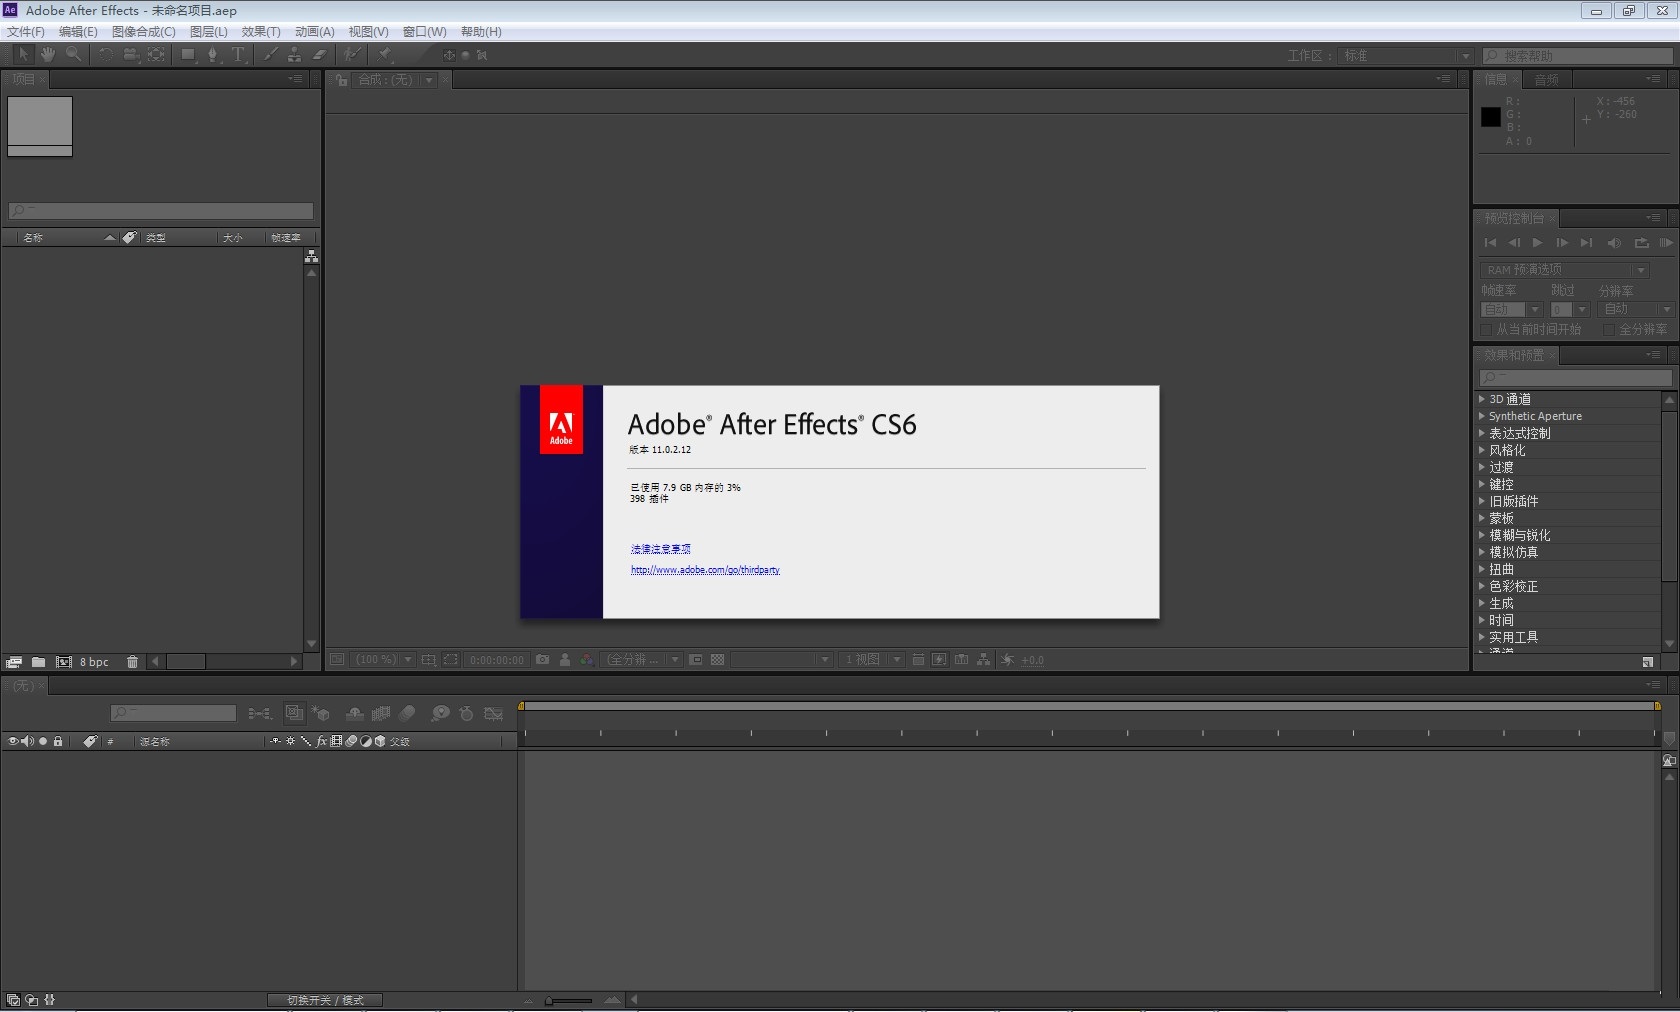The height and width of the screenshot is (1012, 1680).
Task: Toggle transparency grid in the composition panel
Action: (717, 660)
